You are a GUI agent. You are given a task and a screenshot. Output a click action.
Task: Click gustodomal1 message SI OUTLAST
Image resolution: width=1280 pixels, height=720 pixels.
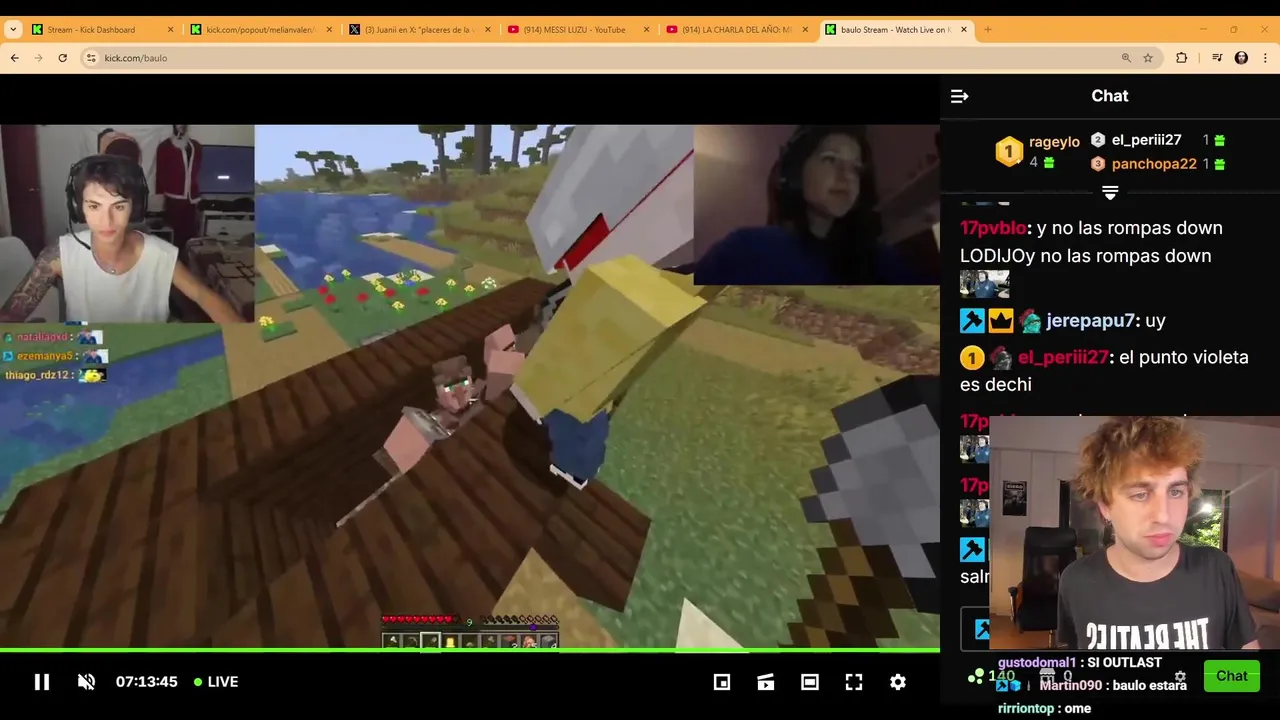pos(1080,663)
